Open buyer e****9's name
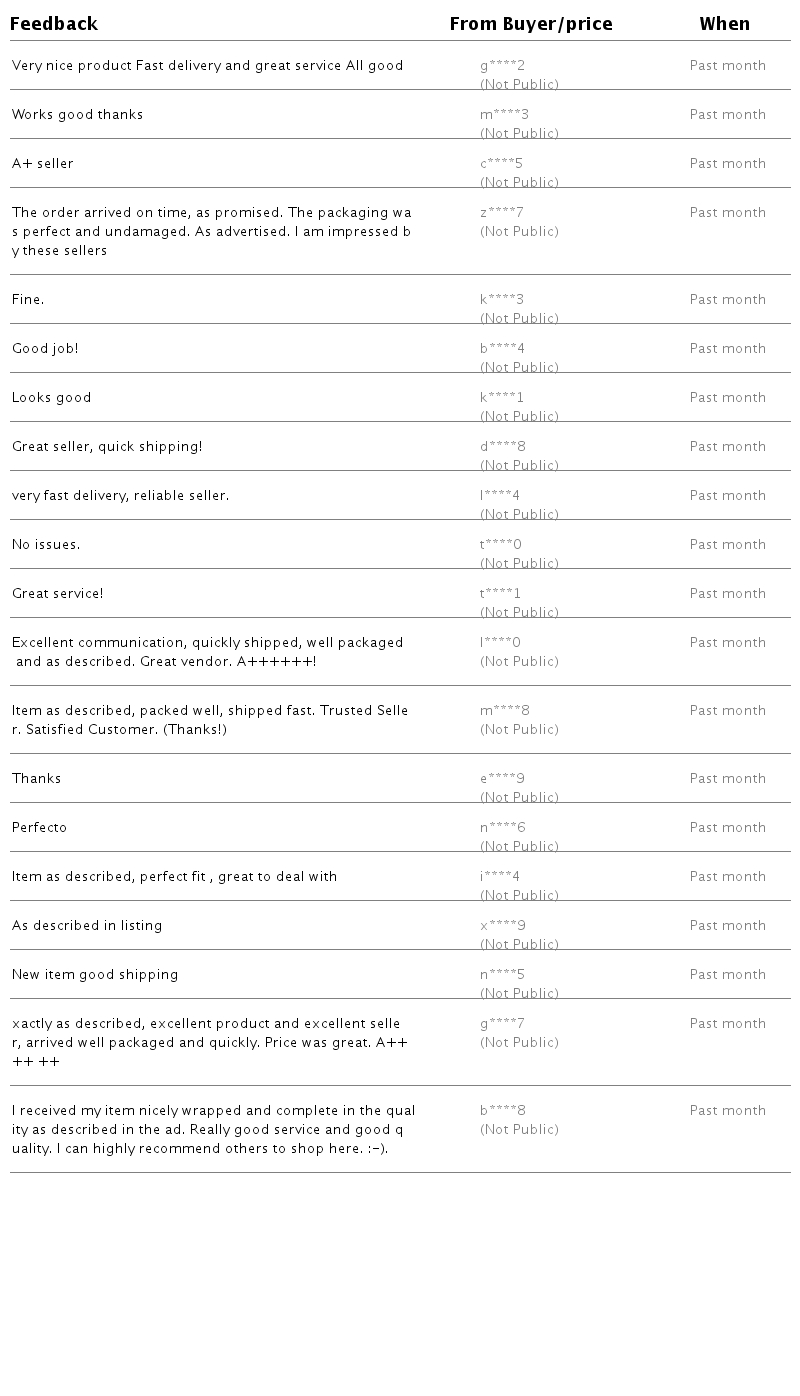The width and height of the screenshot is (800, 1396). coord(502,779)
